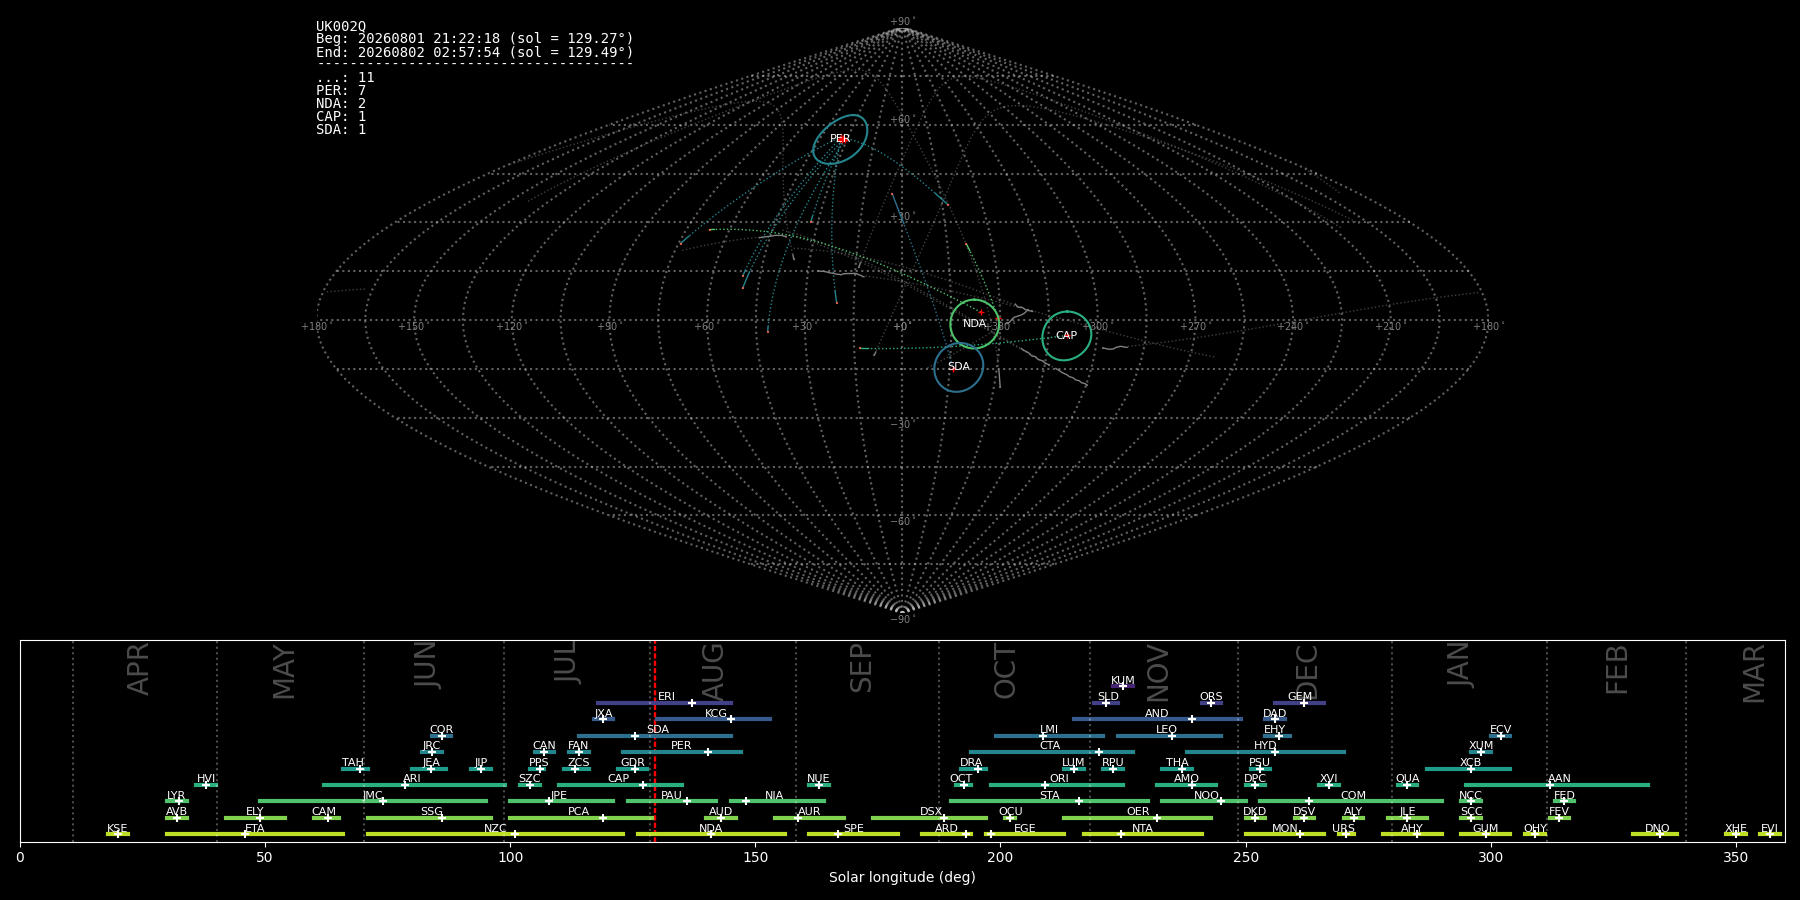Select the LYR shower marker

(179, 801)
